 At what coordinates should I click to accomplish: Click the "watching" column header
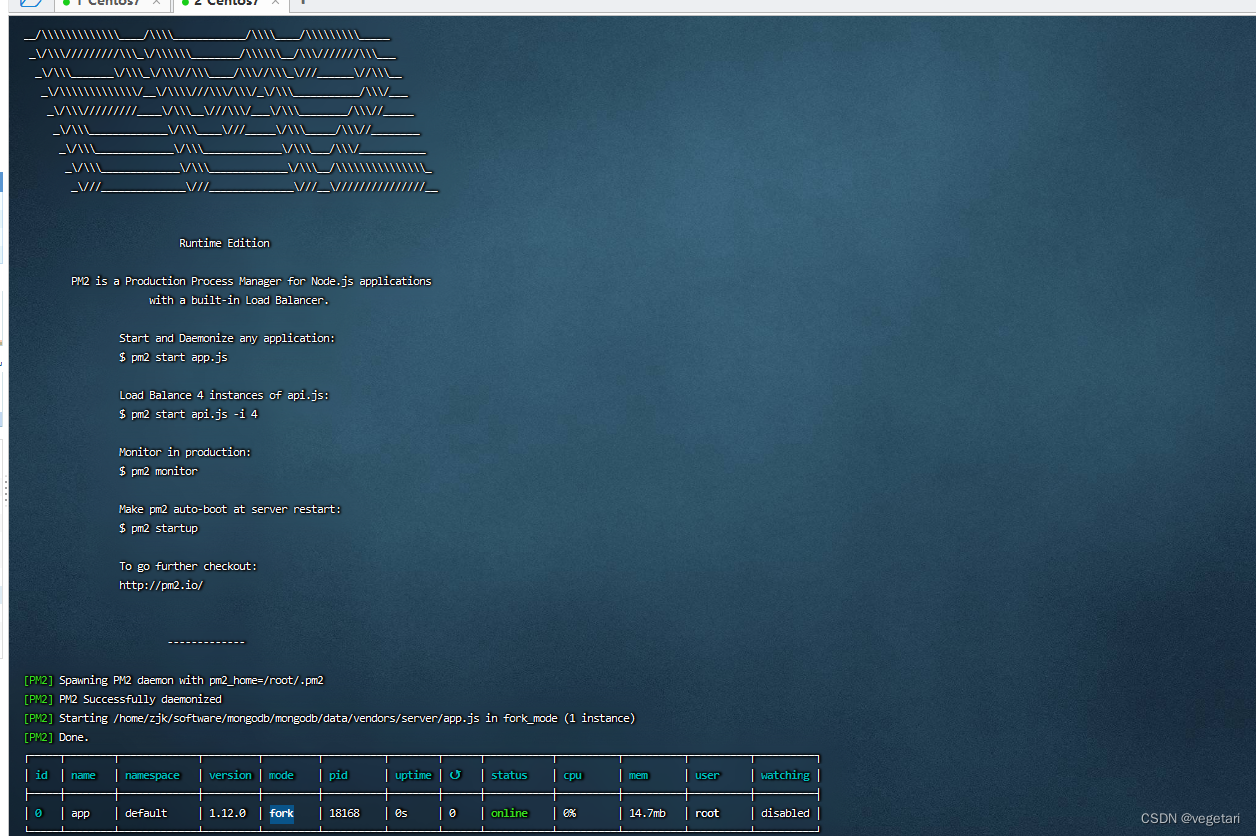click(785, 775)
